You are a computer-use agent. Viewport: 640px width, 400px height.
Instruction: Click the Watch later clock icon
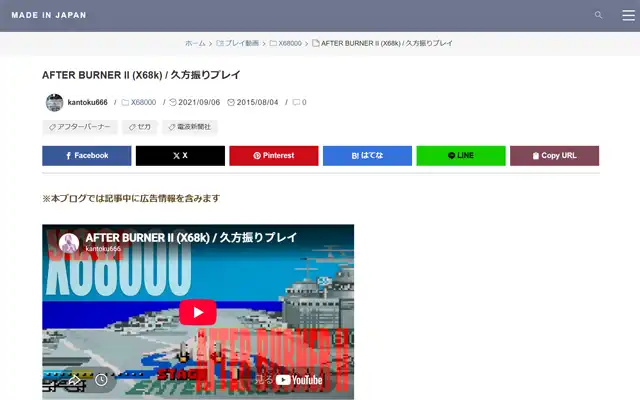click(x=101, y=380)
